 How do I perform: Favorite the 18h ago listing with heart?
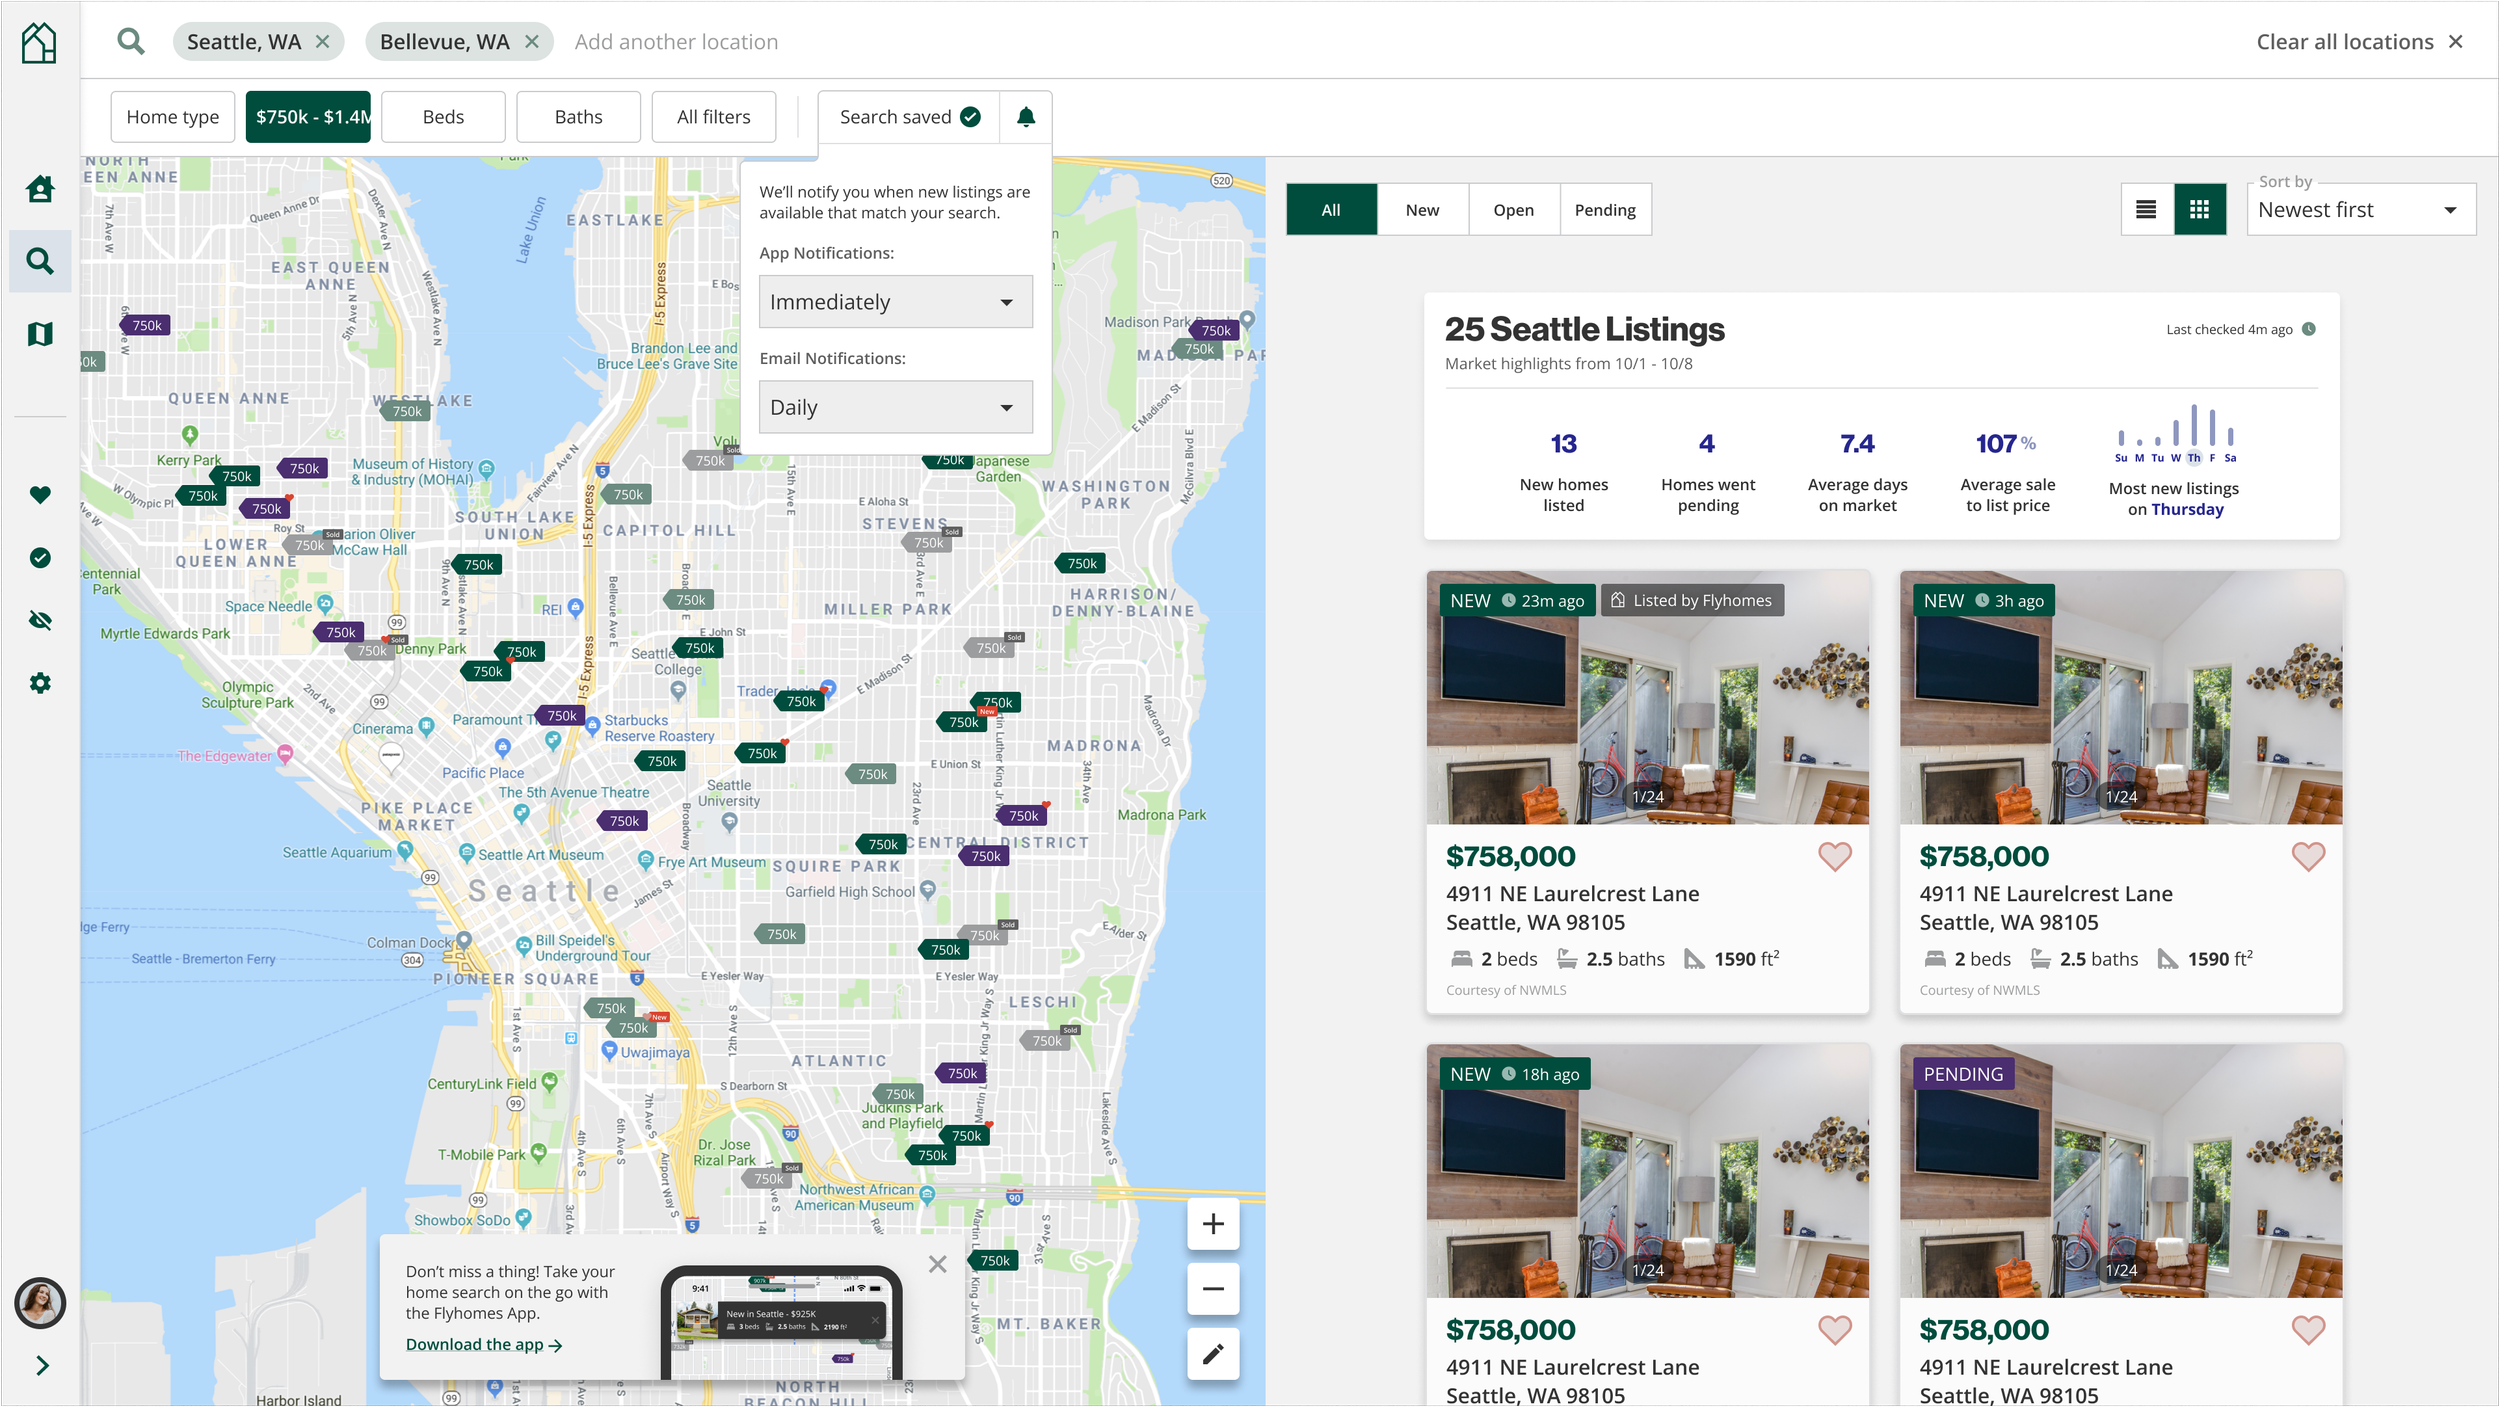click(1835, 1330)
